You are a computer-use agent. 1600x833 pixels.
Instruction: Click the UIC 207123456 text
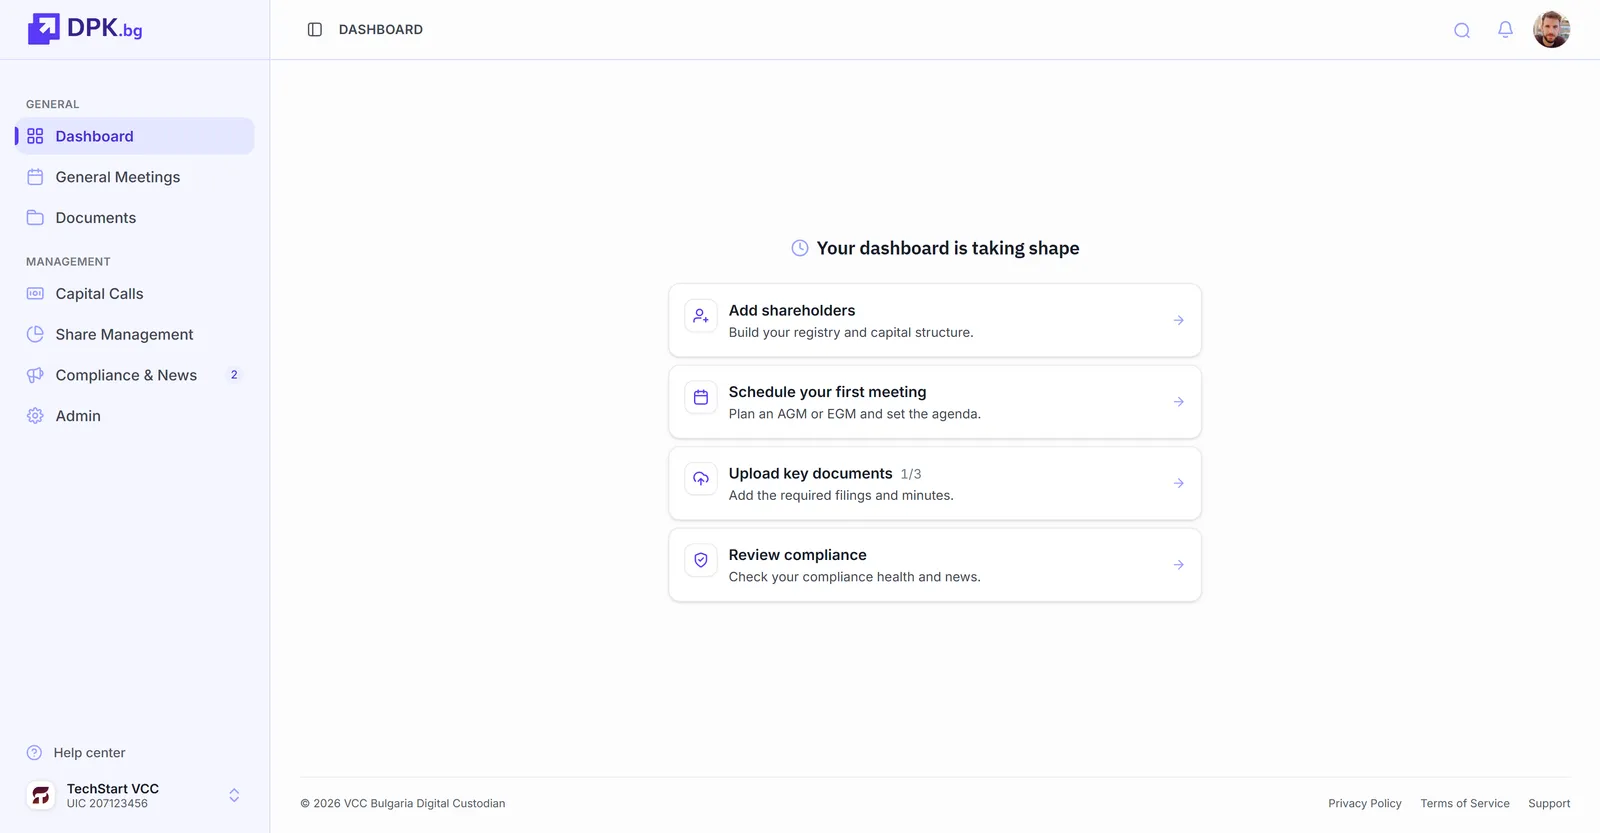coord(107,804)
